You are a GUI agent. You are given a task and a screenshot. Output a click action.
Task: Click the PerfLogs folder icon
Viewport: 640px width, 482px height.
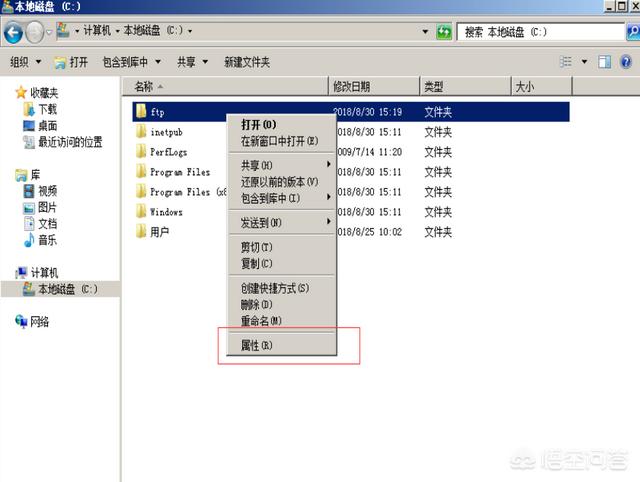141,151
